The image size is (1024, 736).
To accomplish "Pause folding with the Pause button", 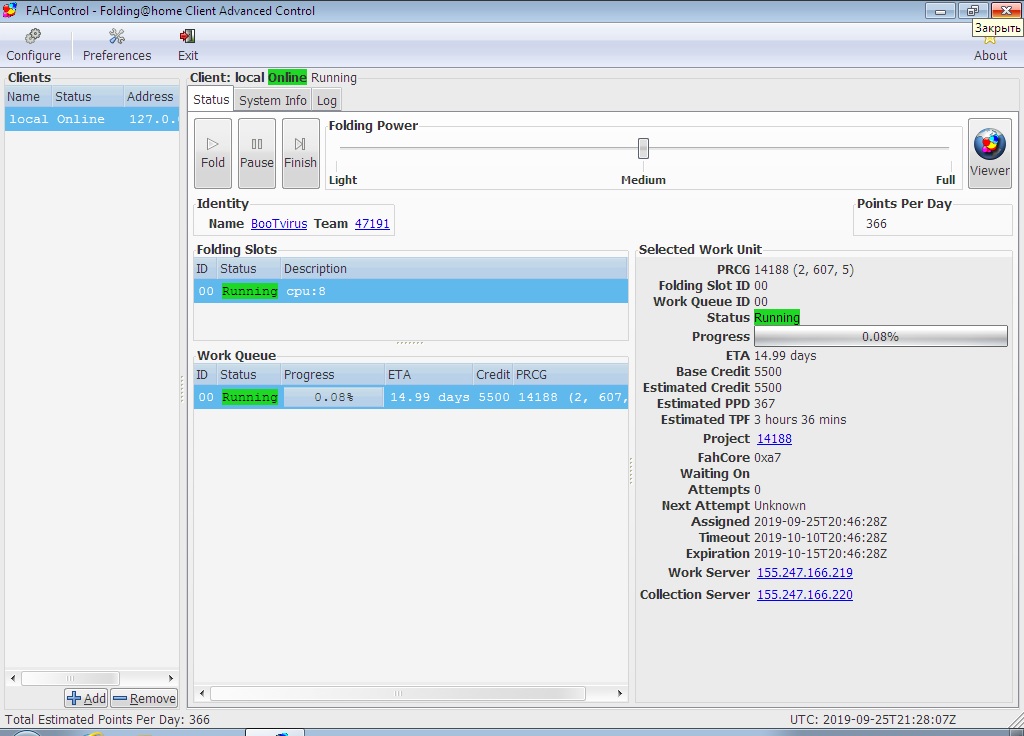I will pyautogui.click(x=257, y=153).
